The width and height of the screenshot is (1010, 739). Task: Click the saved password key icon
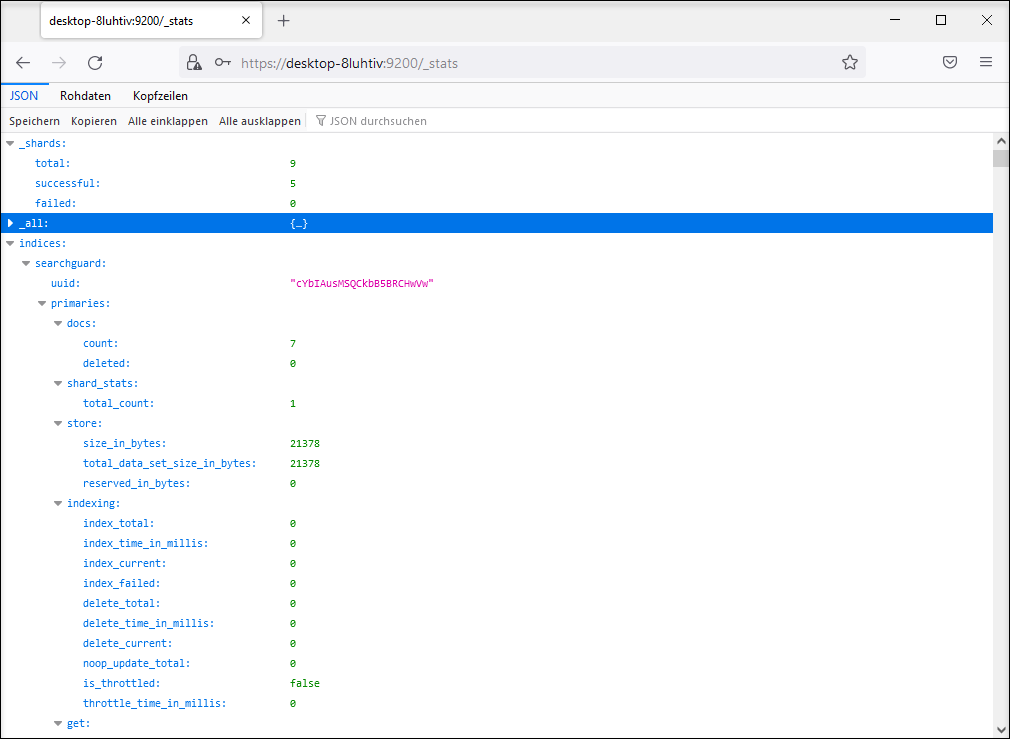click(223, 62)
